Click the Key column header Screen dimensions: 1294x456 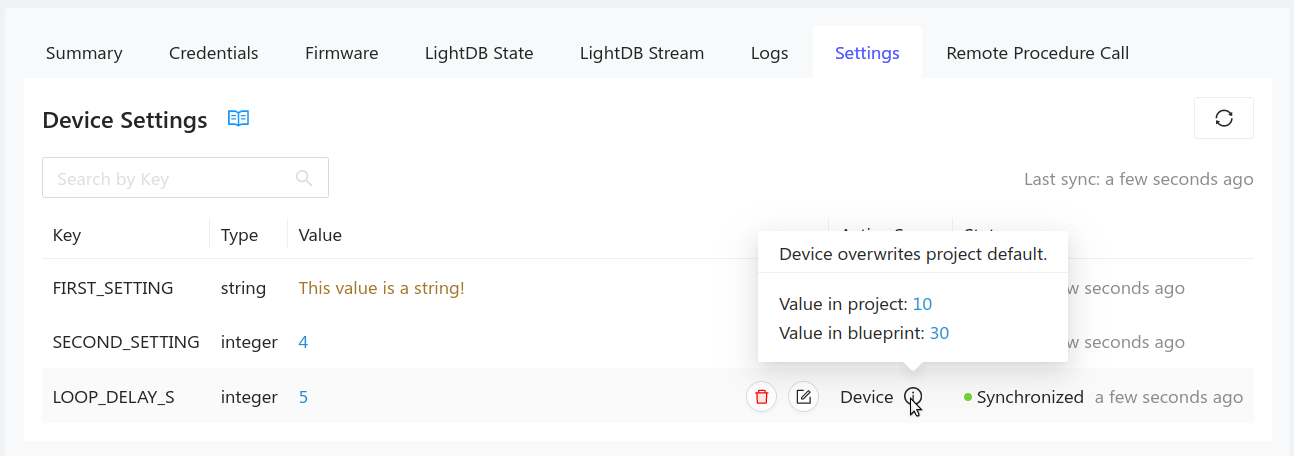pos(67,235)
